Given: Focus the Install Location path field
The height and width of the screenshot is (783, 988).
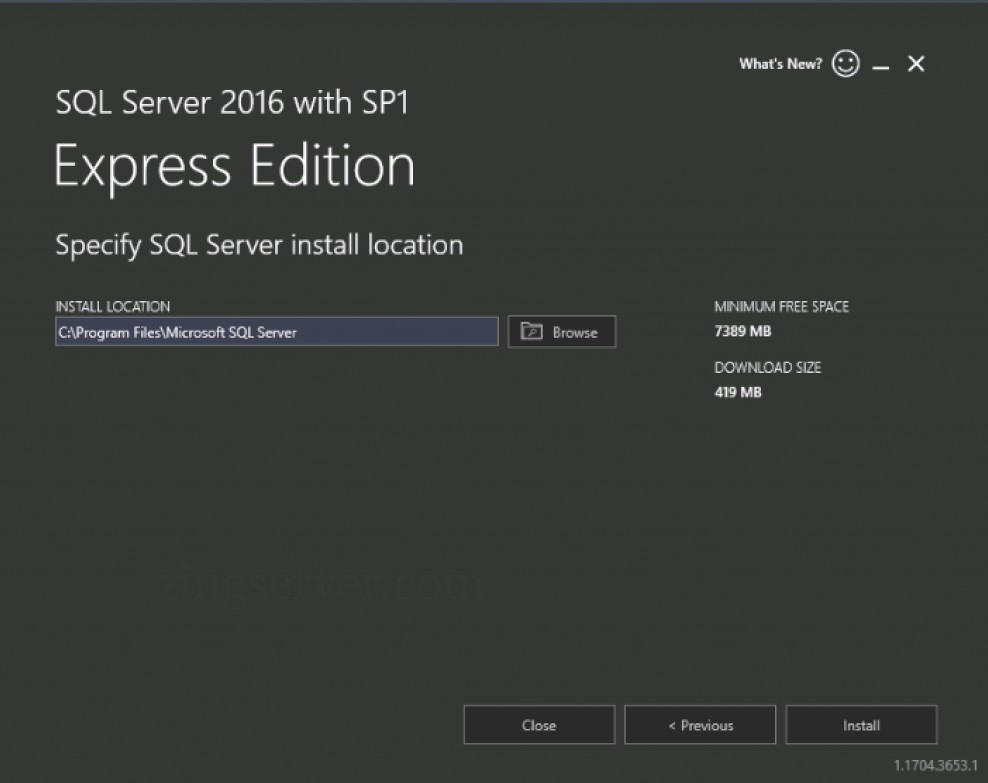Looking at the screenshot, I should (277, 331).
